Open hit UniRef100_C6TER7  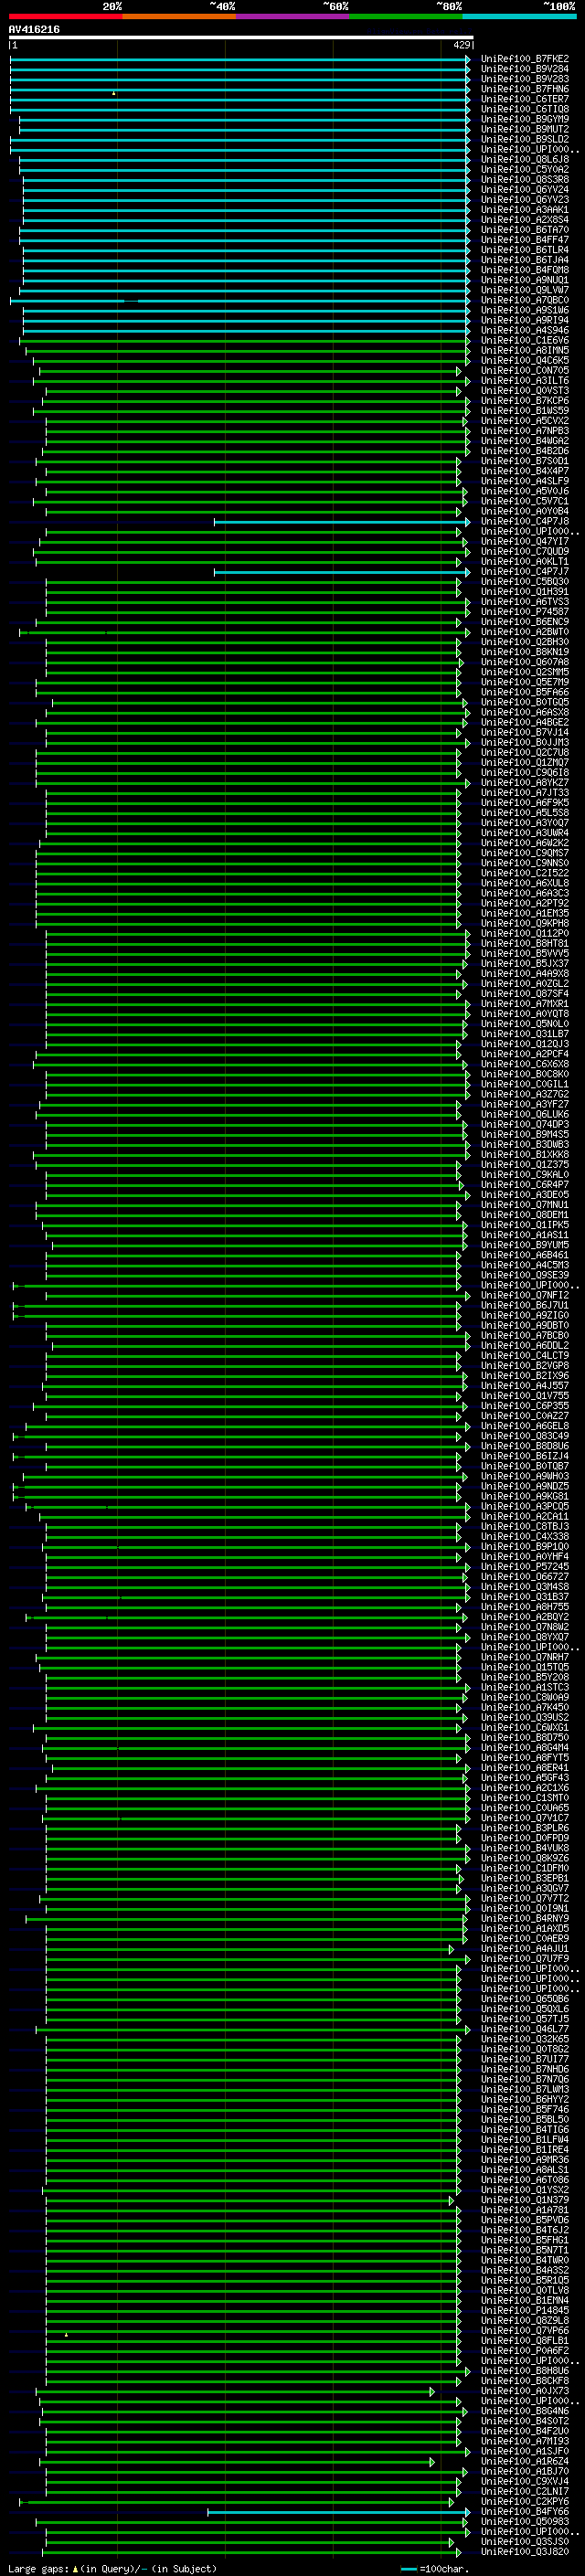coord(525,99)
